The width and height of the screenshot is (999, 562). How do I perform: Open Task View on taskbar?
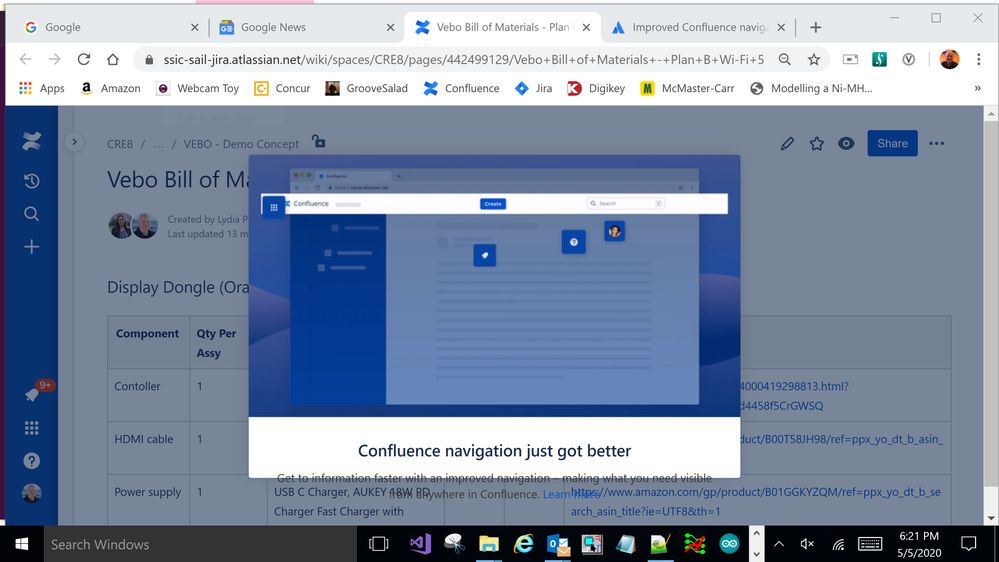tap(378, 544)
